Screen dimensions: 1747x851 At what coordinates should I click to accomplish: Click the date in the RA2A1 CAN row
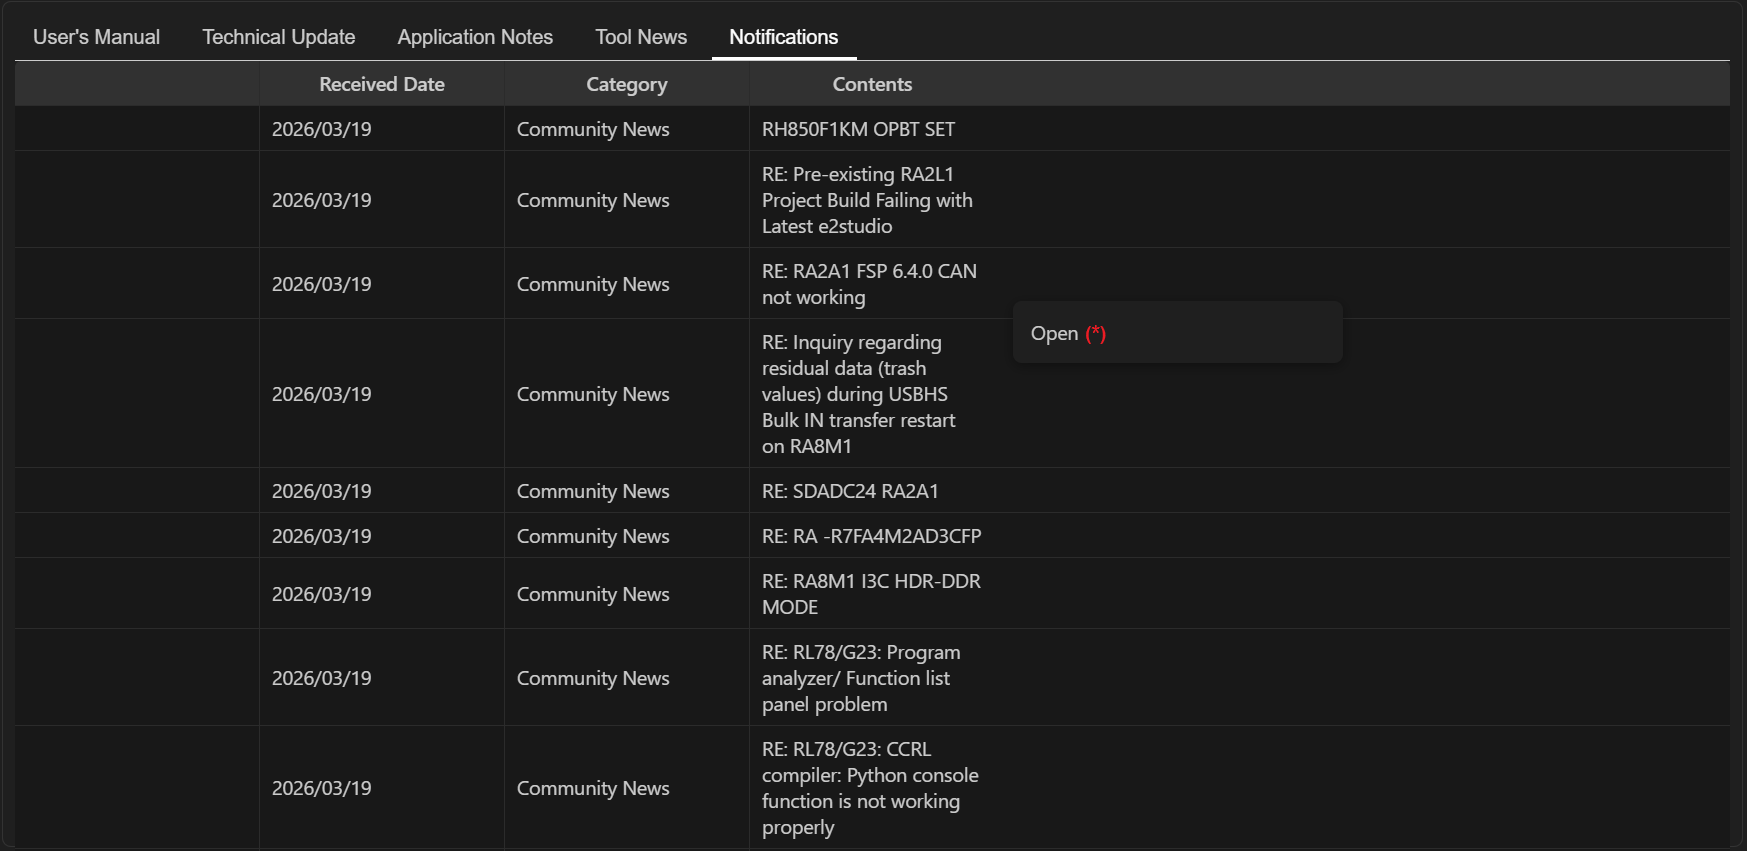[322, 284]
